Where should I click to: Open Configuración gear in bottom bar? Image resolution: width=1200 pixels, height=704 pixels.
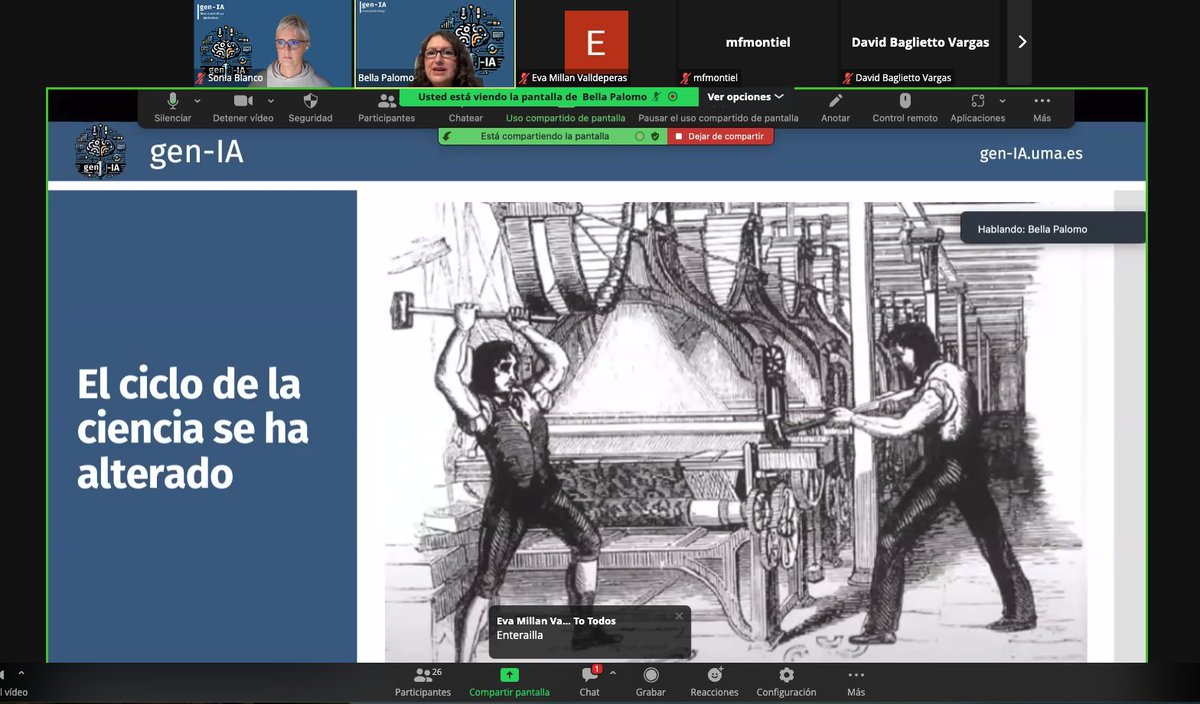tap(786, 683)
